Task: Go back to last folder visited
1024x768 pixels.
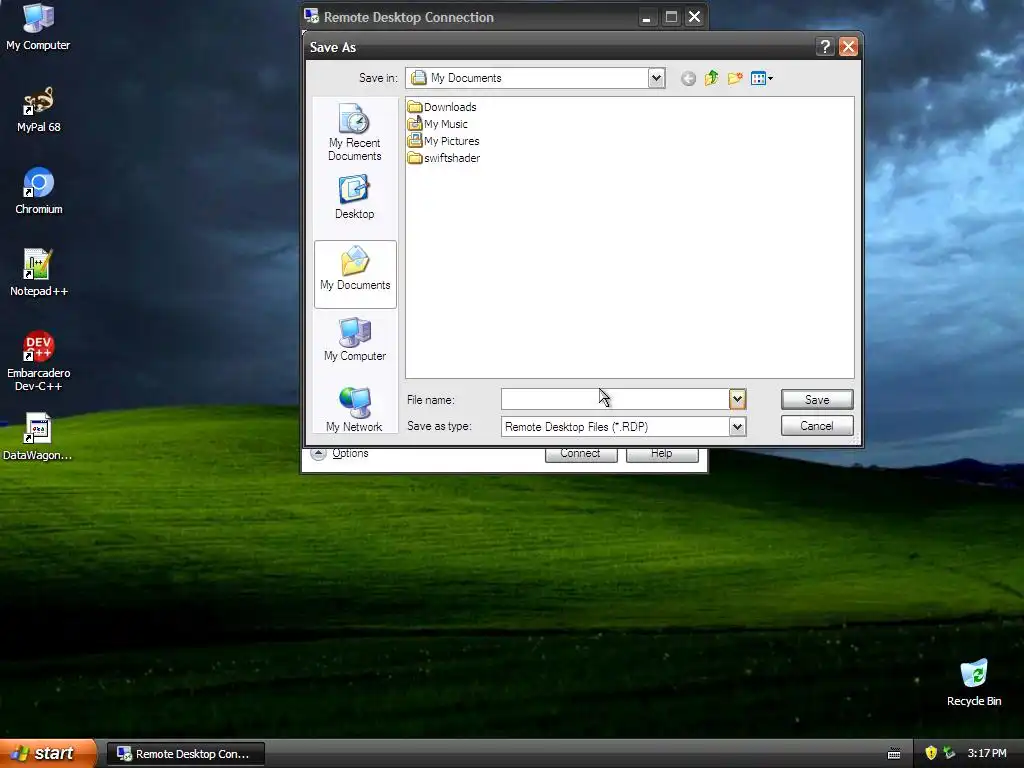Action: point(688,78)
